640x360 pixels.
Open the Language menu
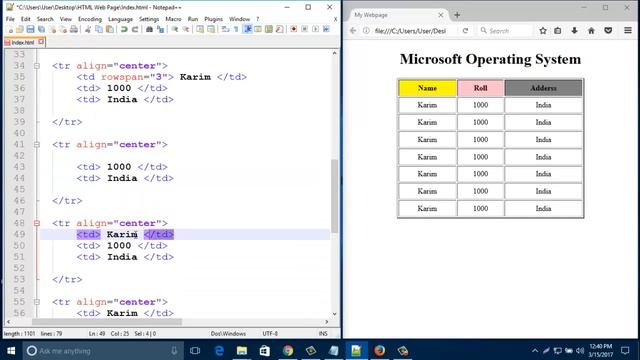[x=120, y=19]
